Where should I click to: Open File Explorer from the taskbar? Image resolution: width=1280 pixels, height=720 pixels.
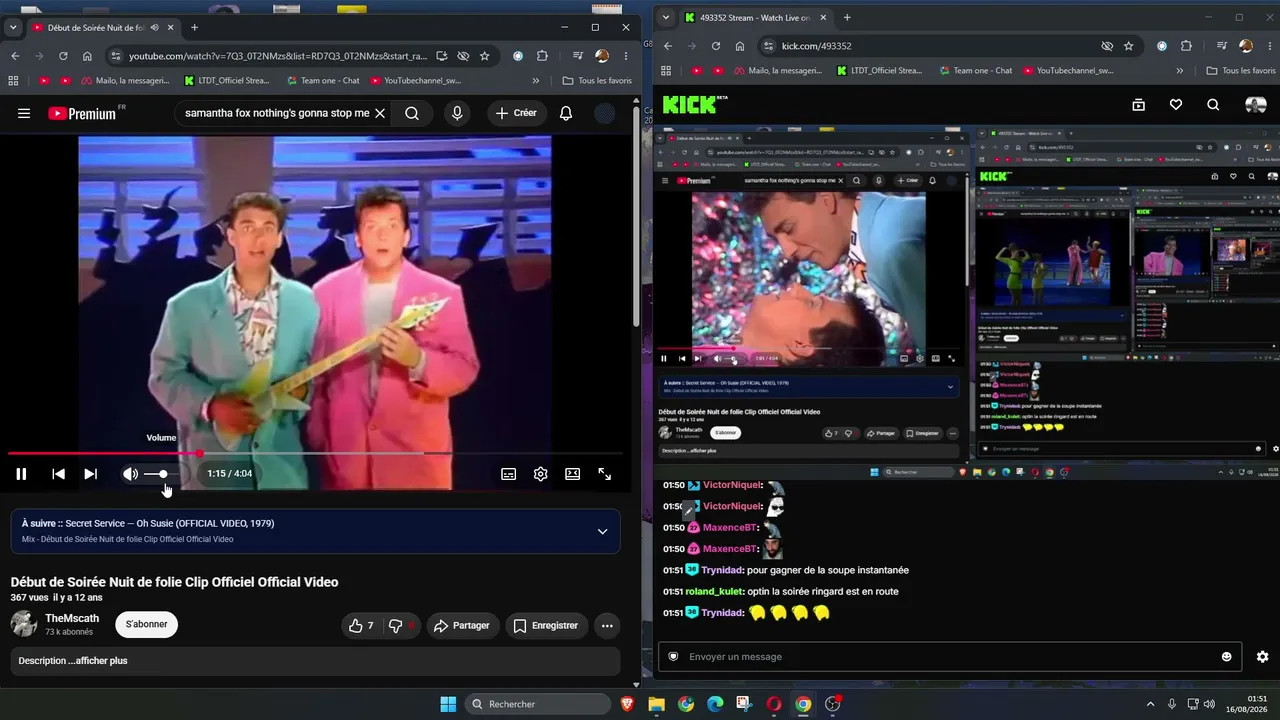pos(657,704)
